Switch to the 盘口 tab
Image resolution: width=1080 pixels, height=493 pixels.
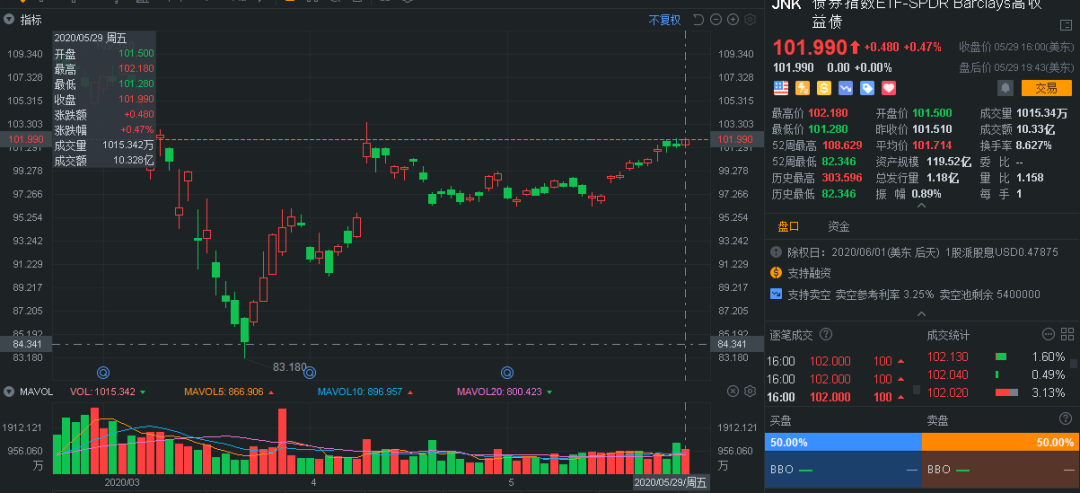coord(789,227)
